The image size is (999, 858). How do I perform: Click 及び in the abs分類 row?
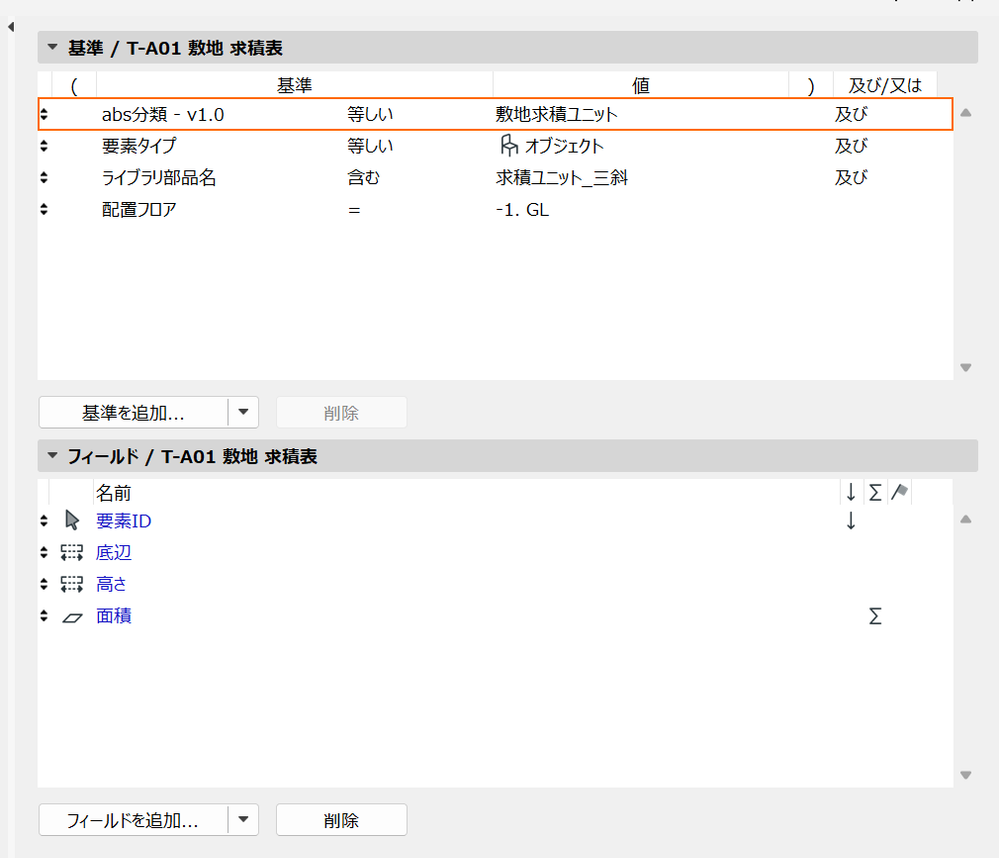point(851,115)
